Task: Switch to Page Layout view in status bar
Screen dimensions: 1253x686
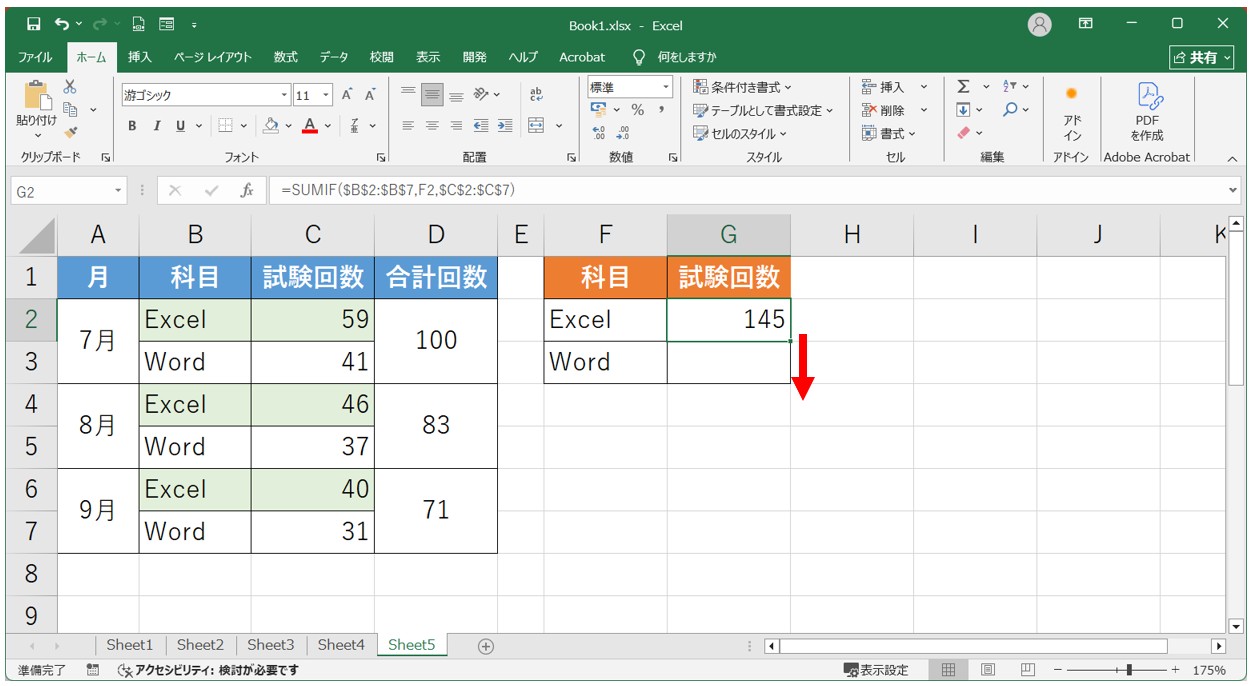Action: (x=988, y=670)
